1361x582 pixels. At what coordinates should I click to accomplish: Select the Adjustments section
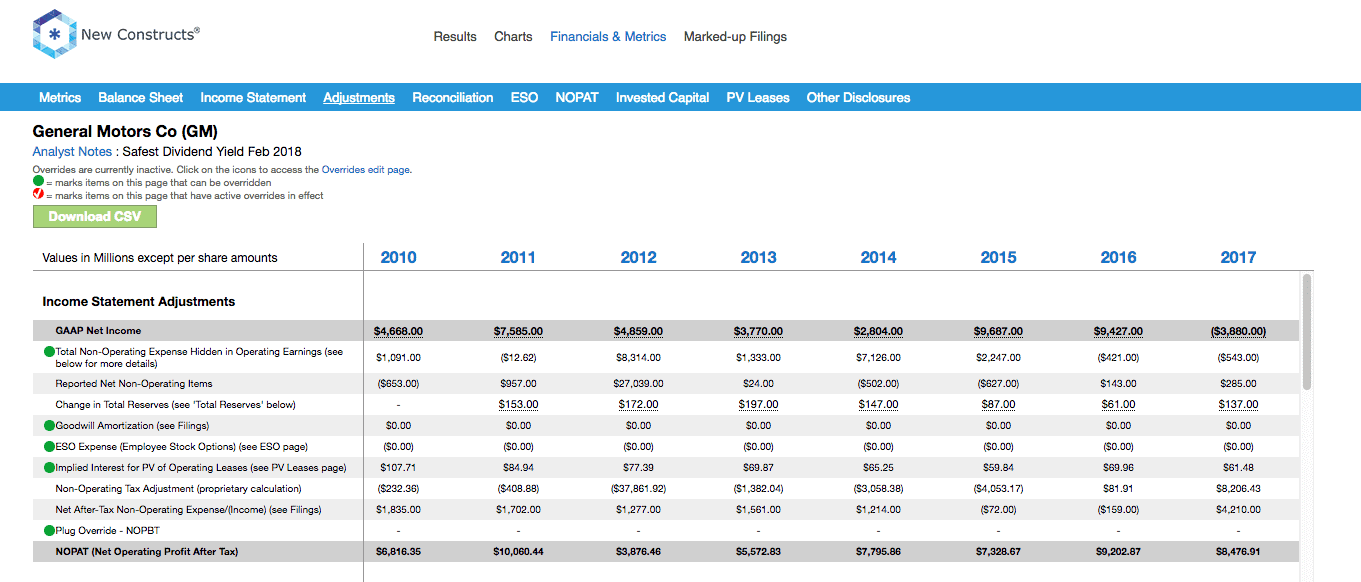click(359, 98)
